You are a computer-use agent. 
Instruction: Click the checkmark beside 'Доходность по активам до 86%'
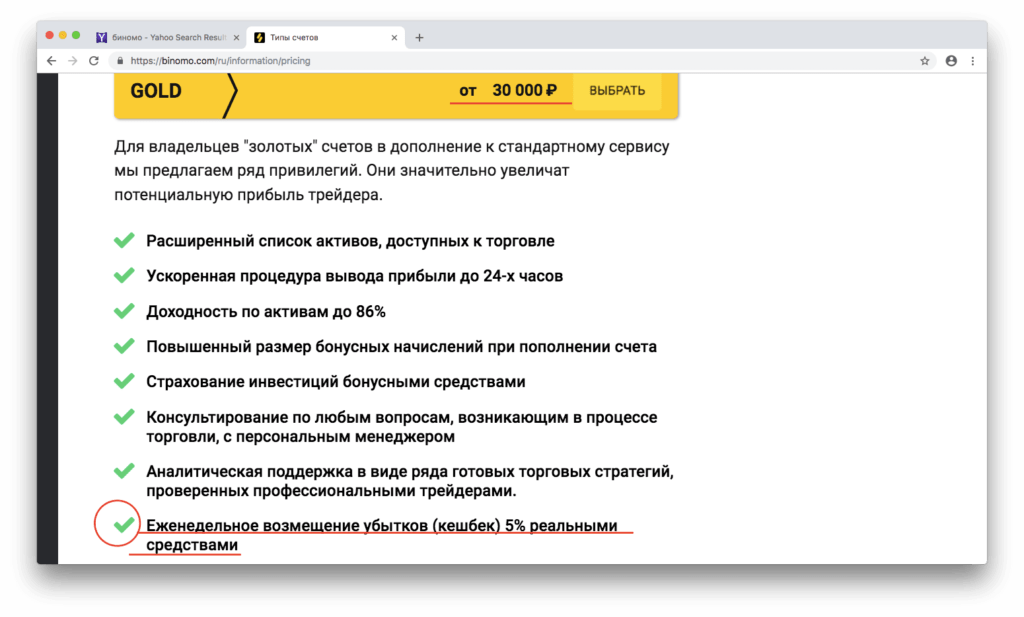tap(124, 311)
